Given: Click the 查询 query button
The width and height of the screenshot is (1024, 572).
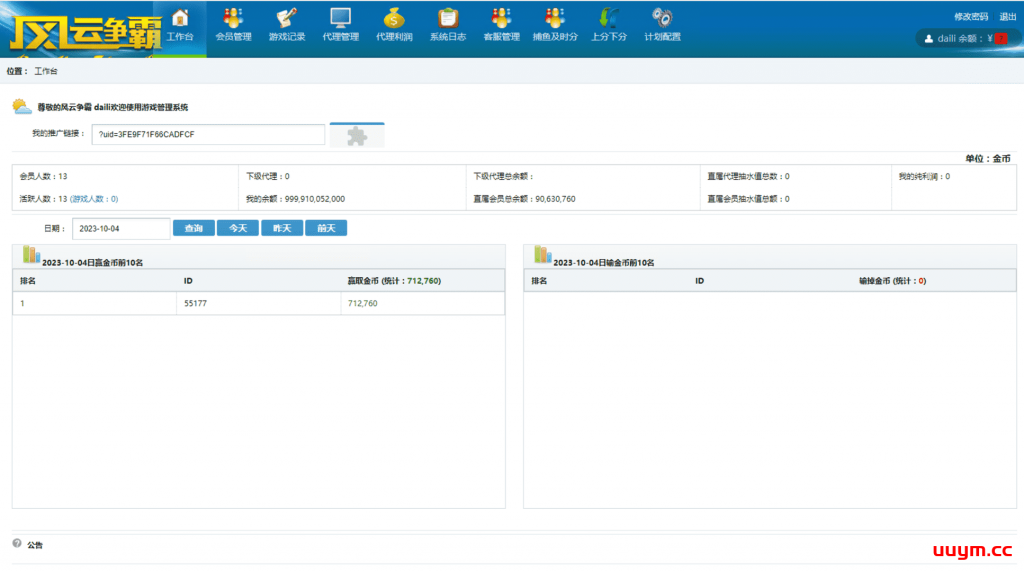Looking at the screenshot, I should (x=193, y=228).
